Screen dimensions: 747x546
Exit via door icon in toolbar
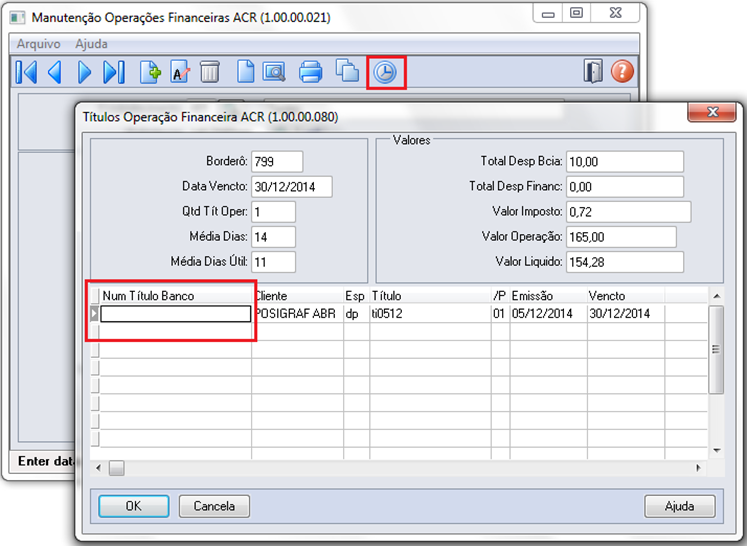pyautogui.click(x=593, y=71)
